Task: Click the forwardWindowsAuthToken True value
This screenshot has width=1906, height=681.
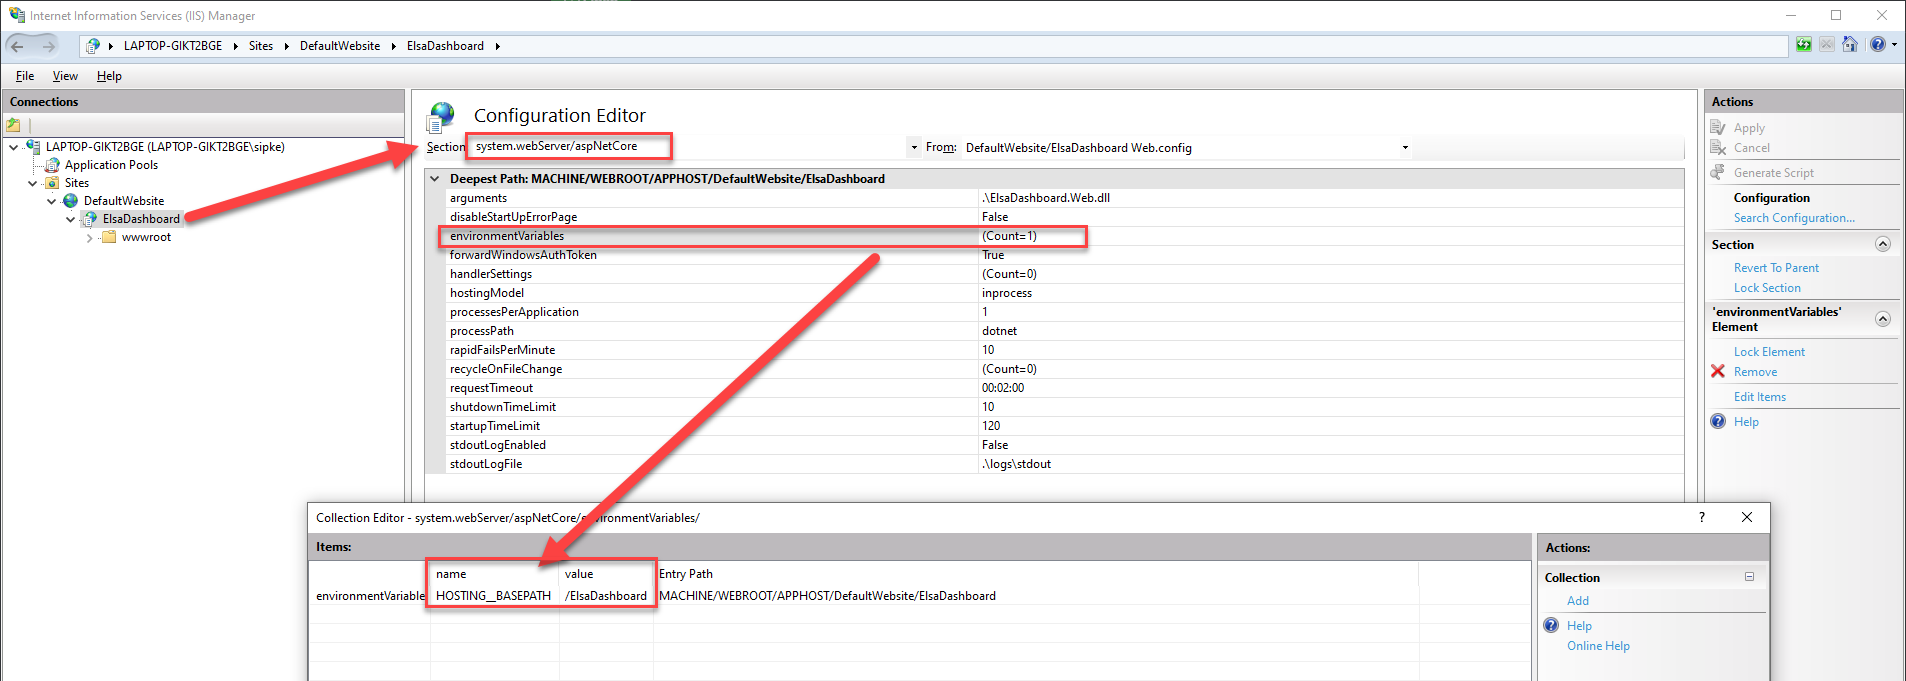Action: point(993,255)
